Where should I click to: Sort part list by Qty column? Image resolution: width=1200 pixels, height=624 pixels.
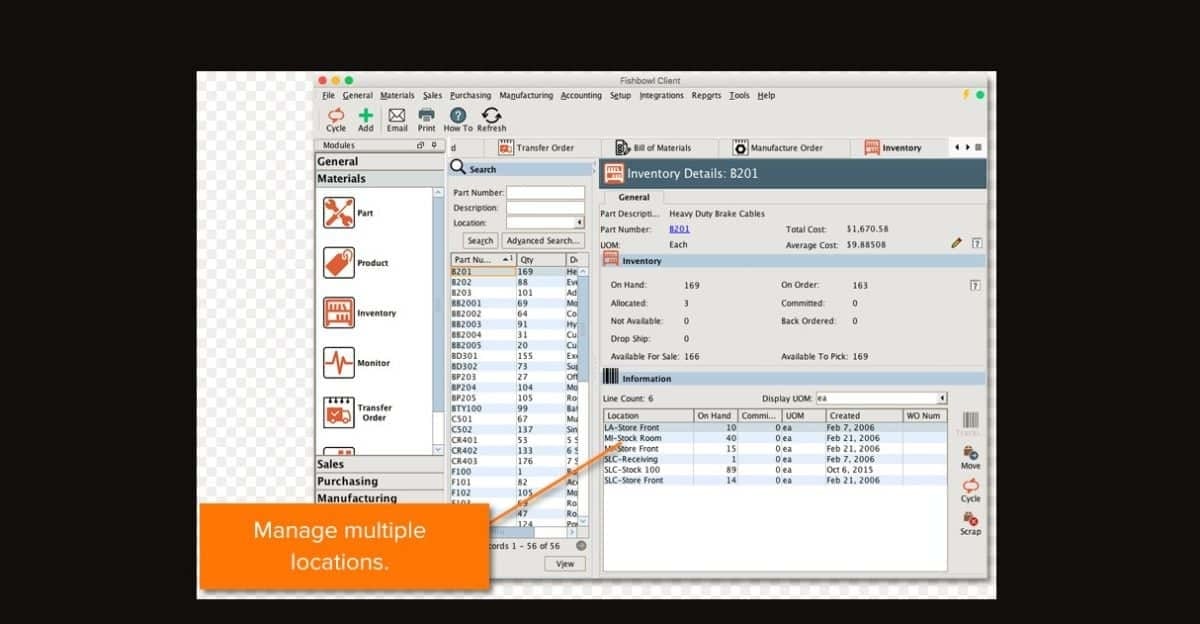click(540, 259)
